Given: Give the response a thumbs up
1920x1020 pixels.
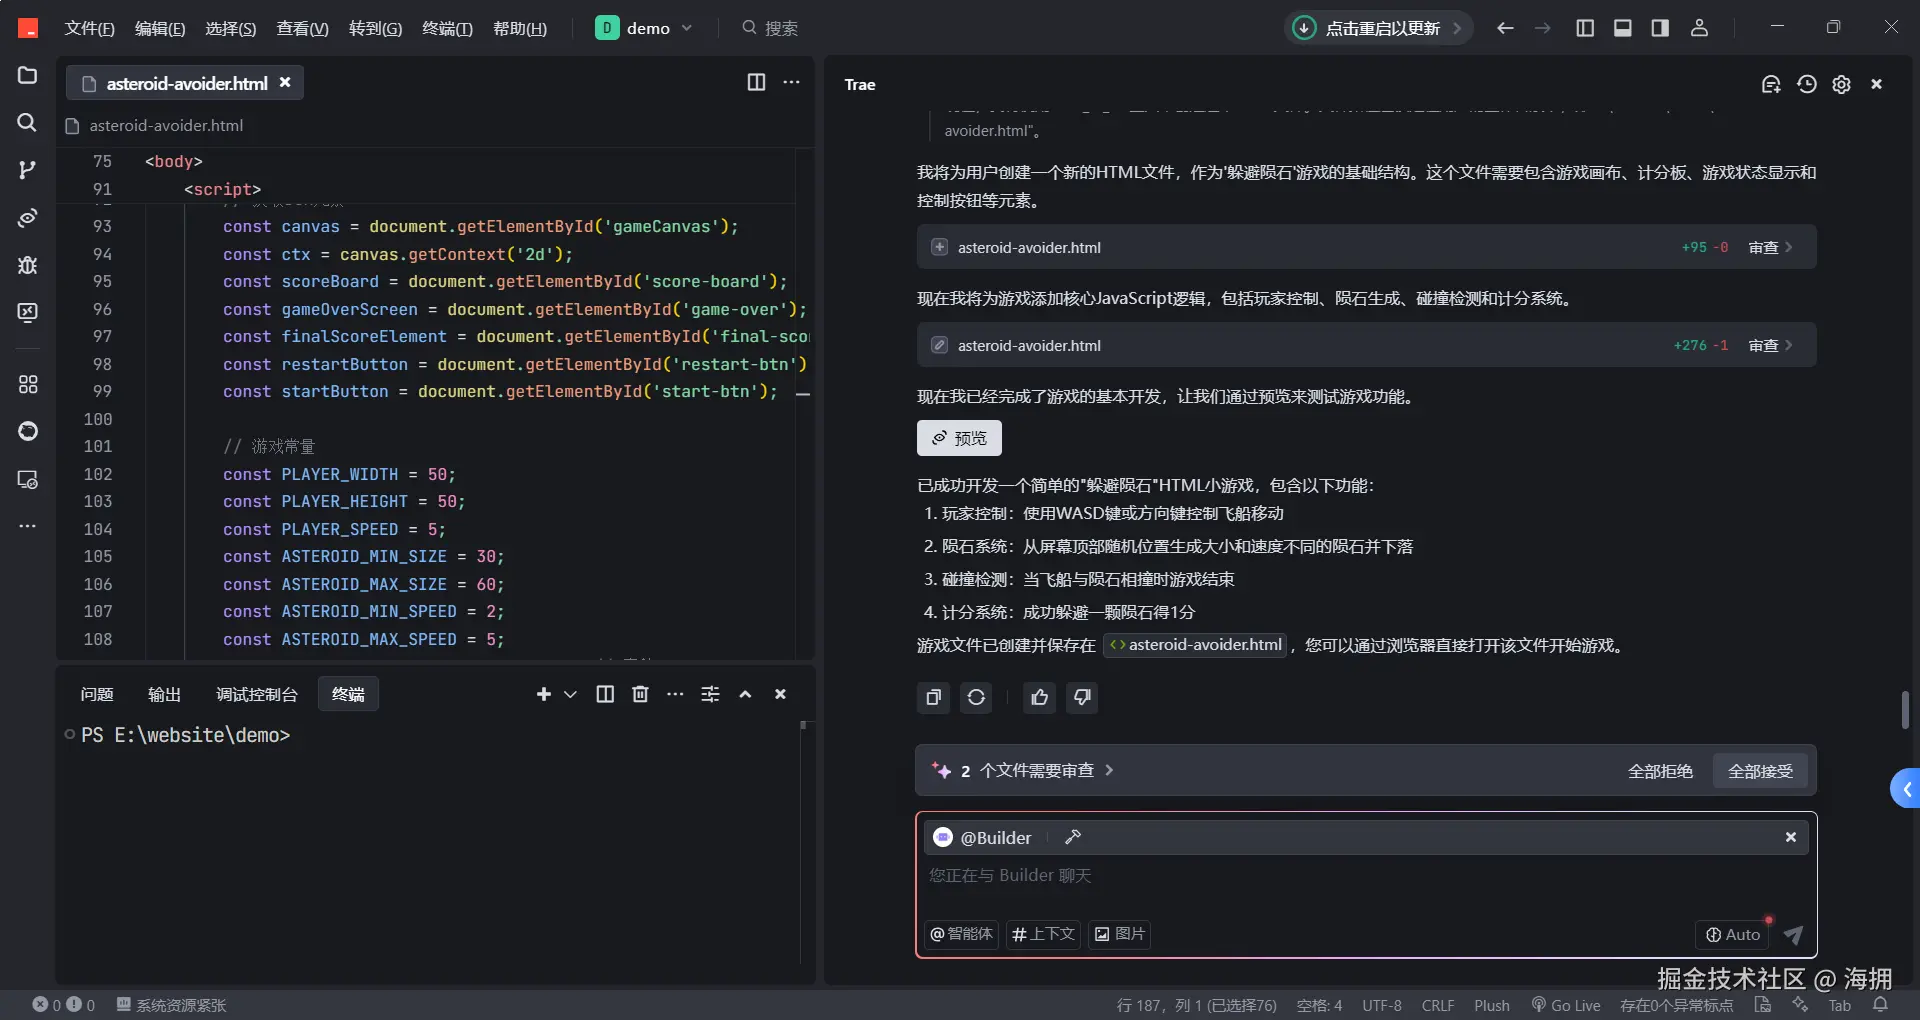Looking at the screenshot, I should (1040, 697).
